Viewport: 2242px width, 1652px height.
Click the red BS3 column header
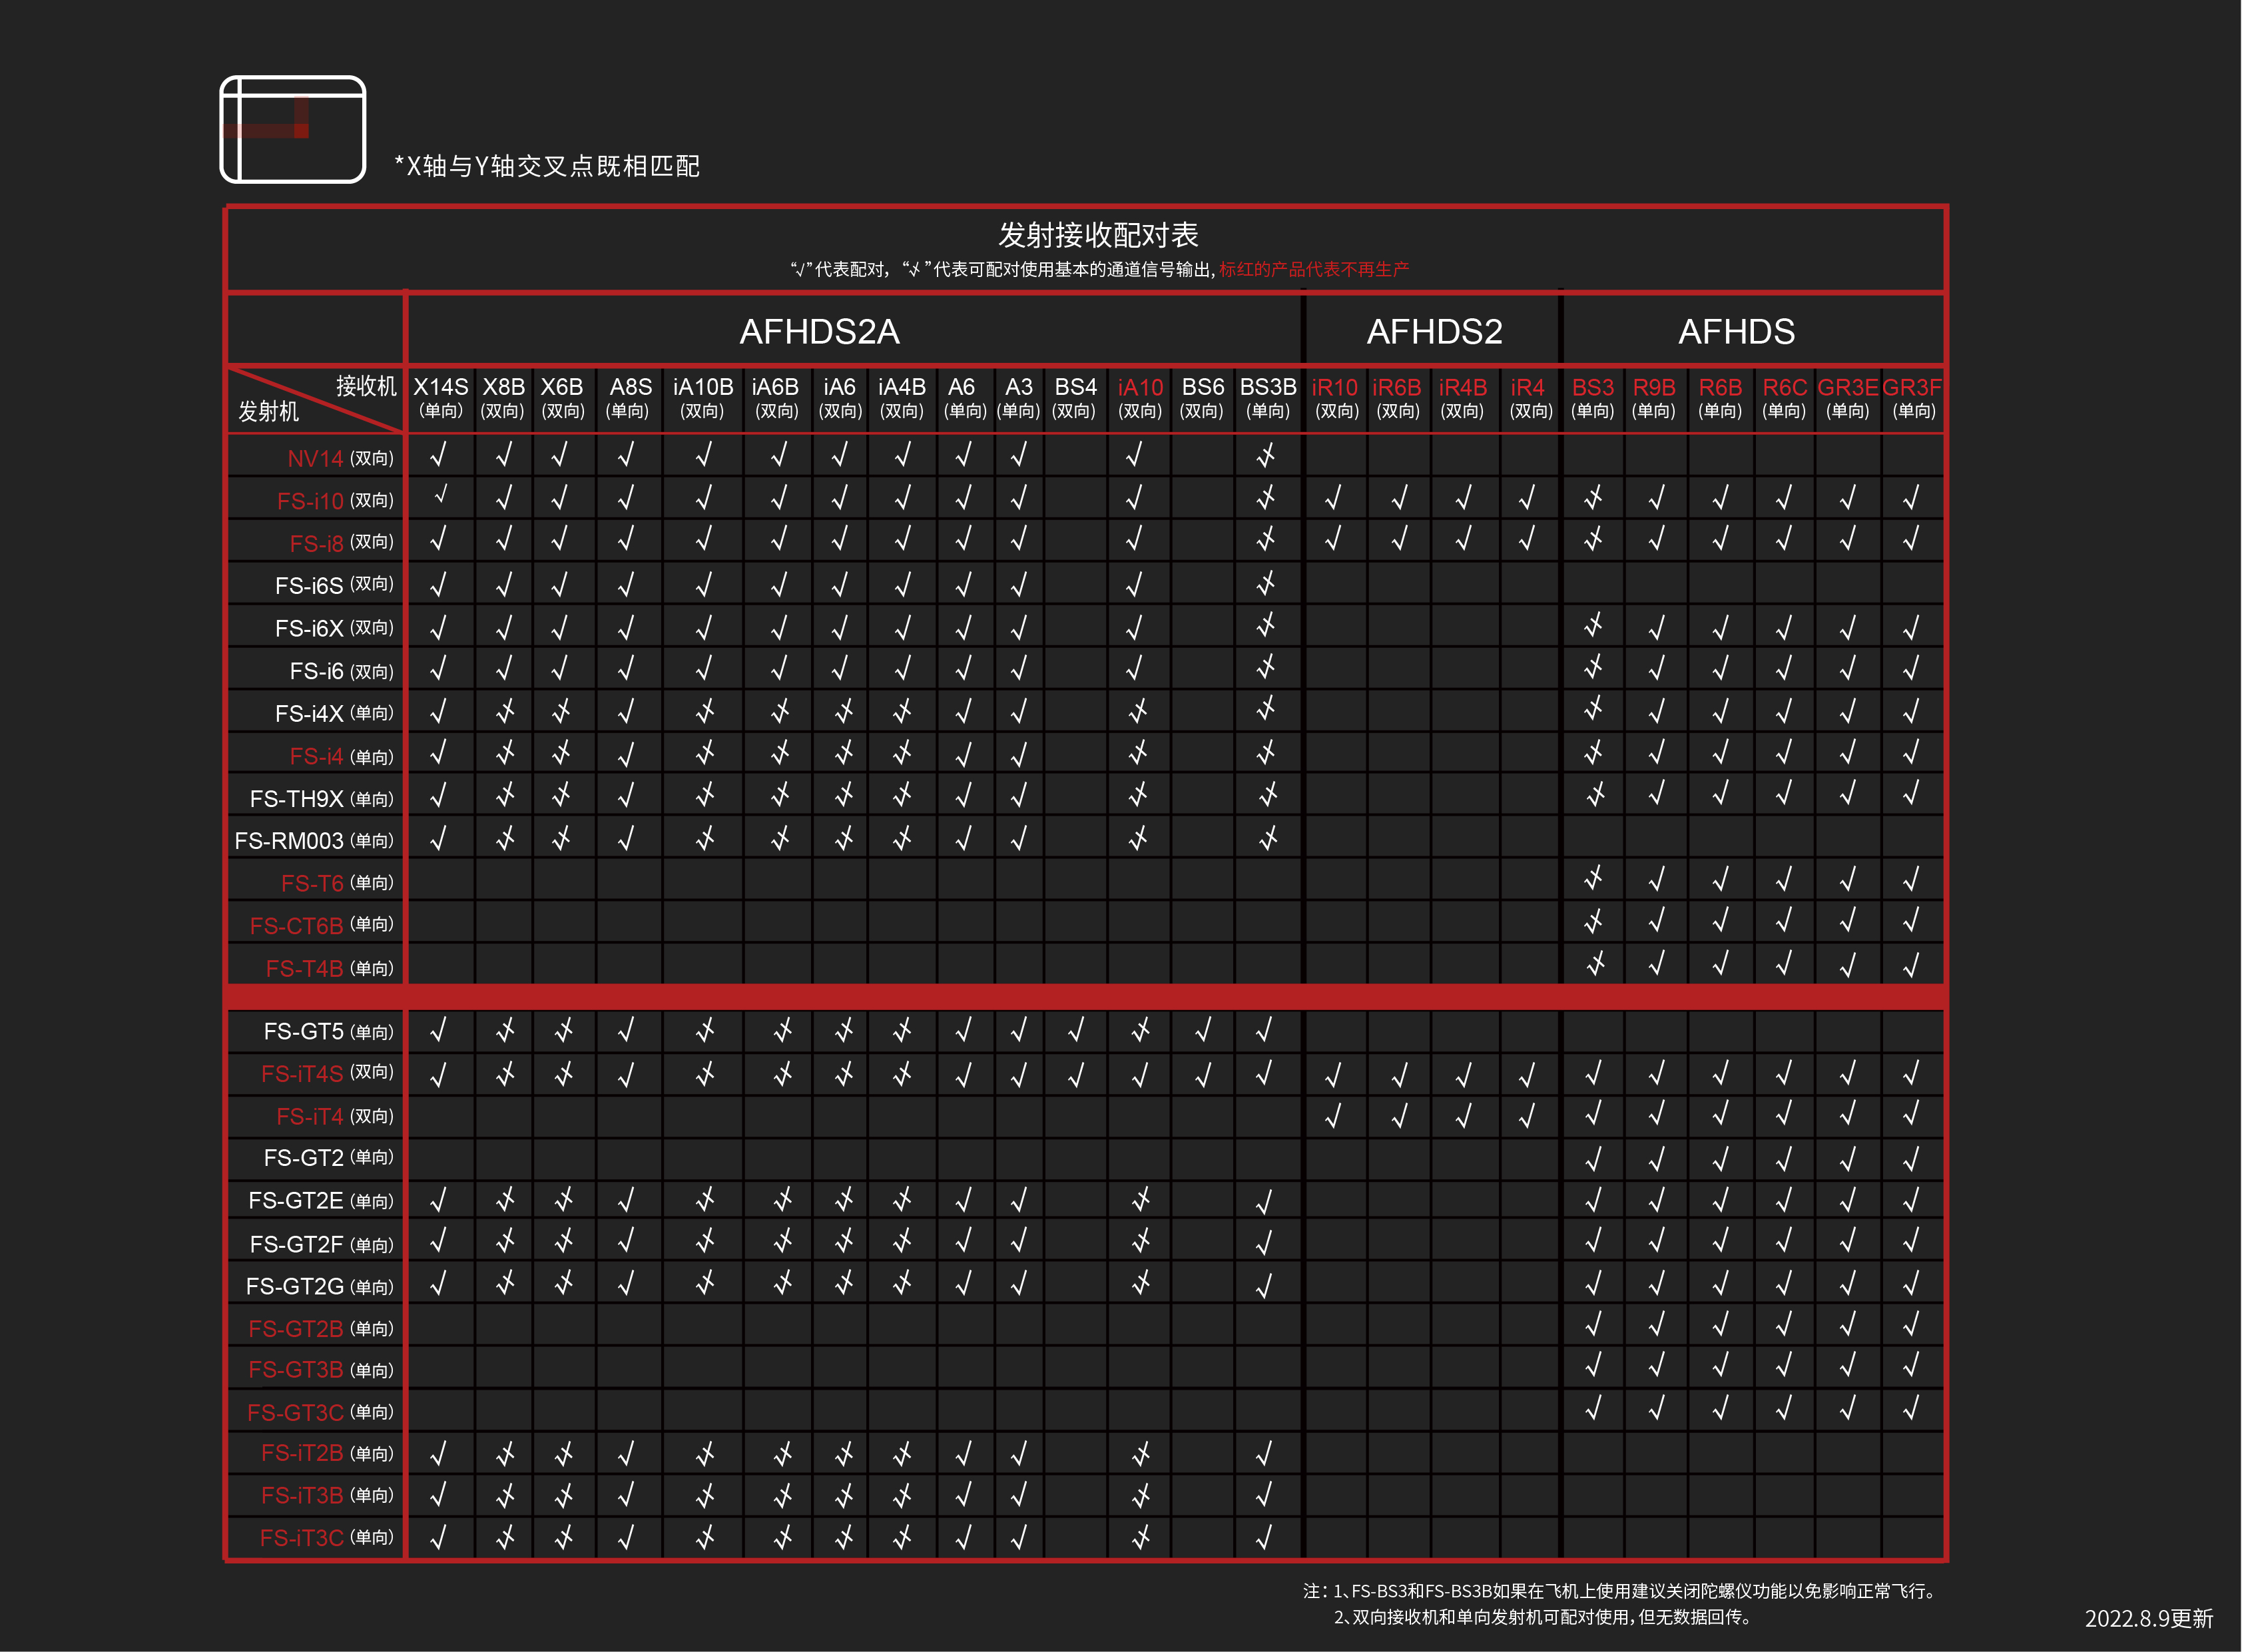coord(1592,398)
